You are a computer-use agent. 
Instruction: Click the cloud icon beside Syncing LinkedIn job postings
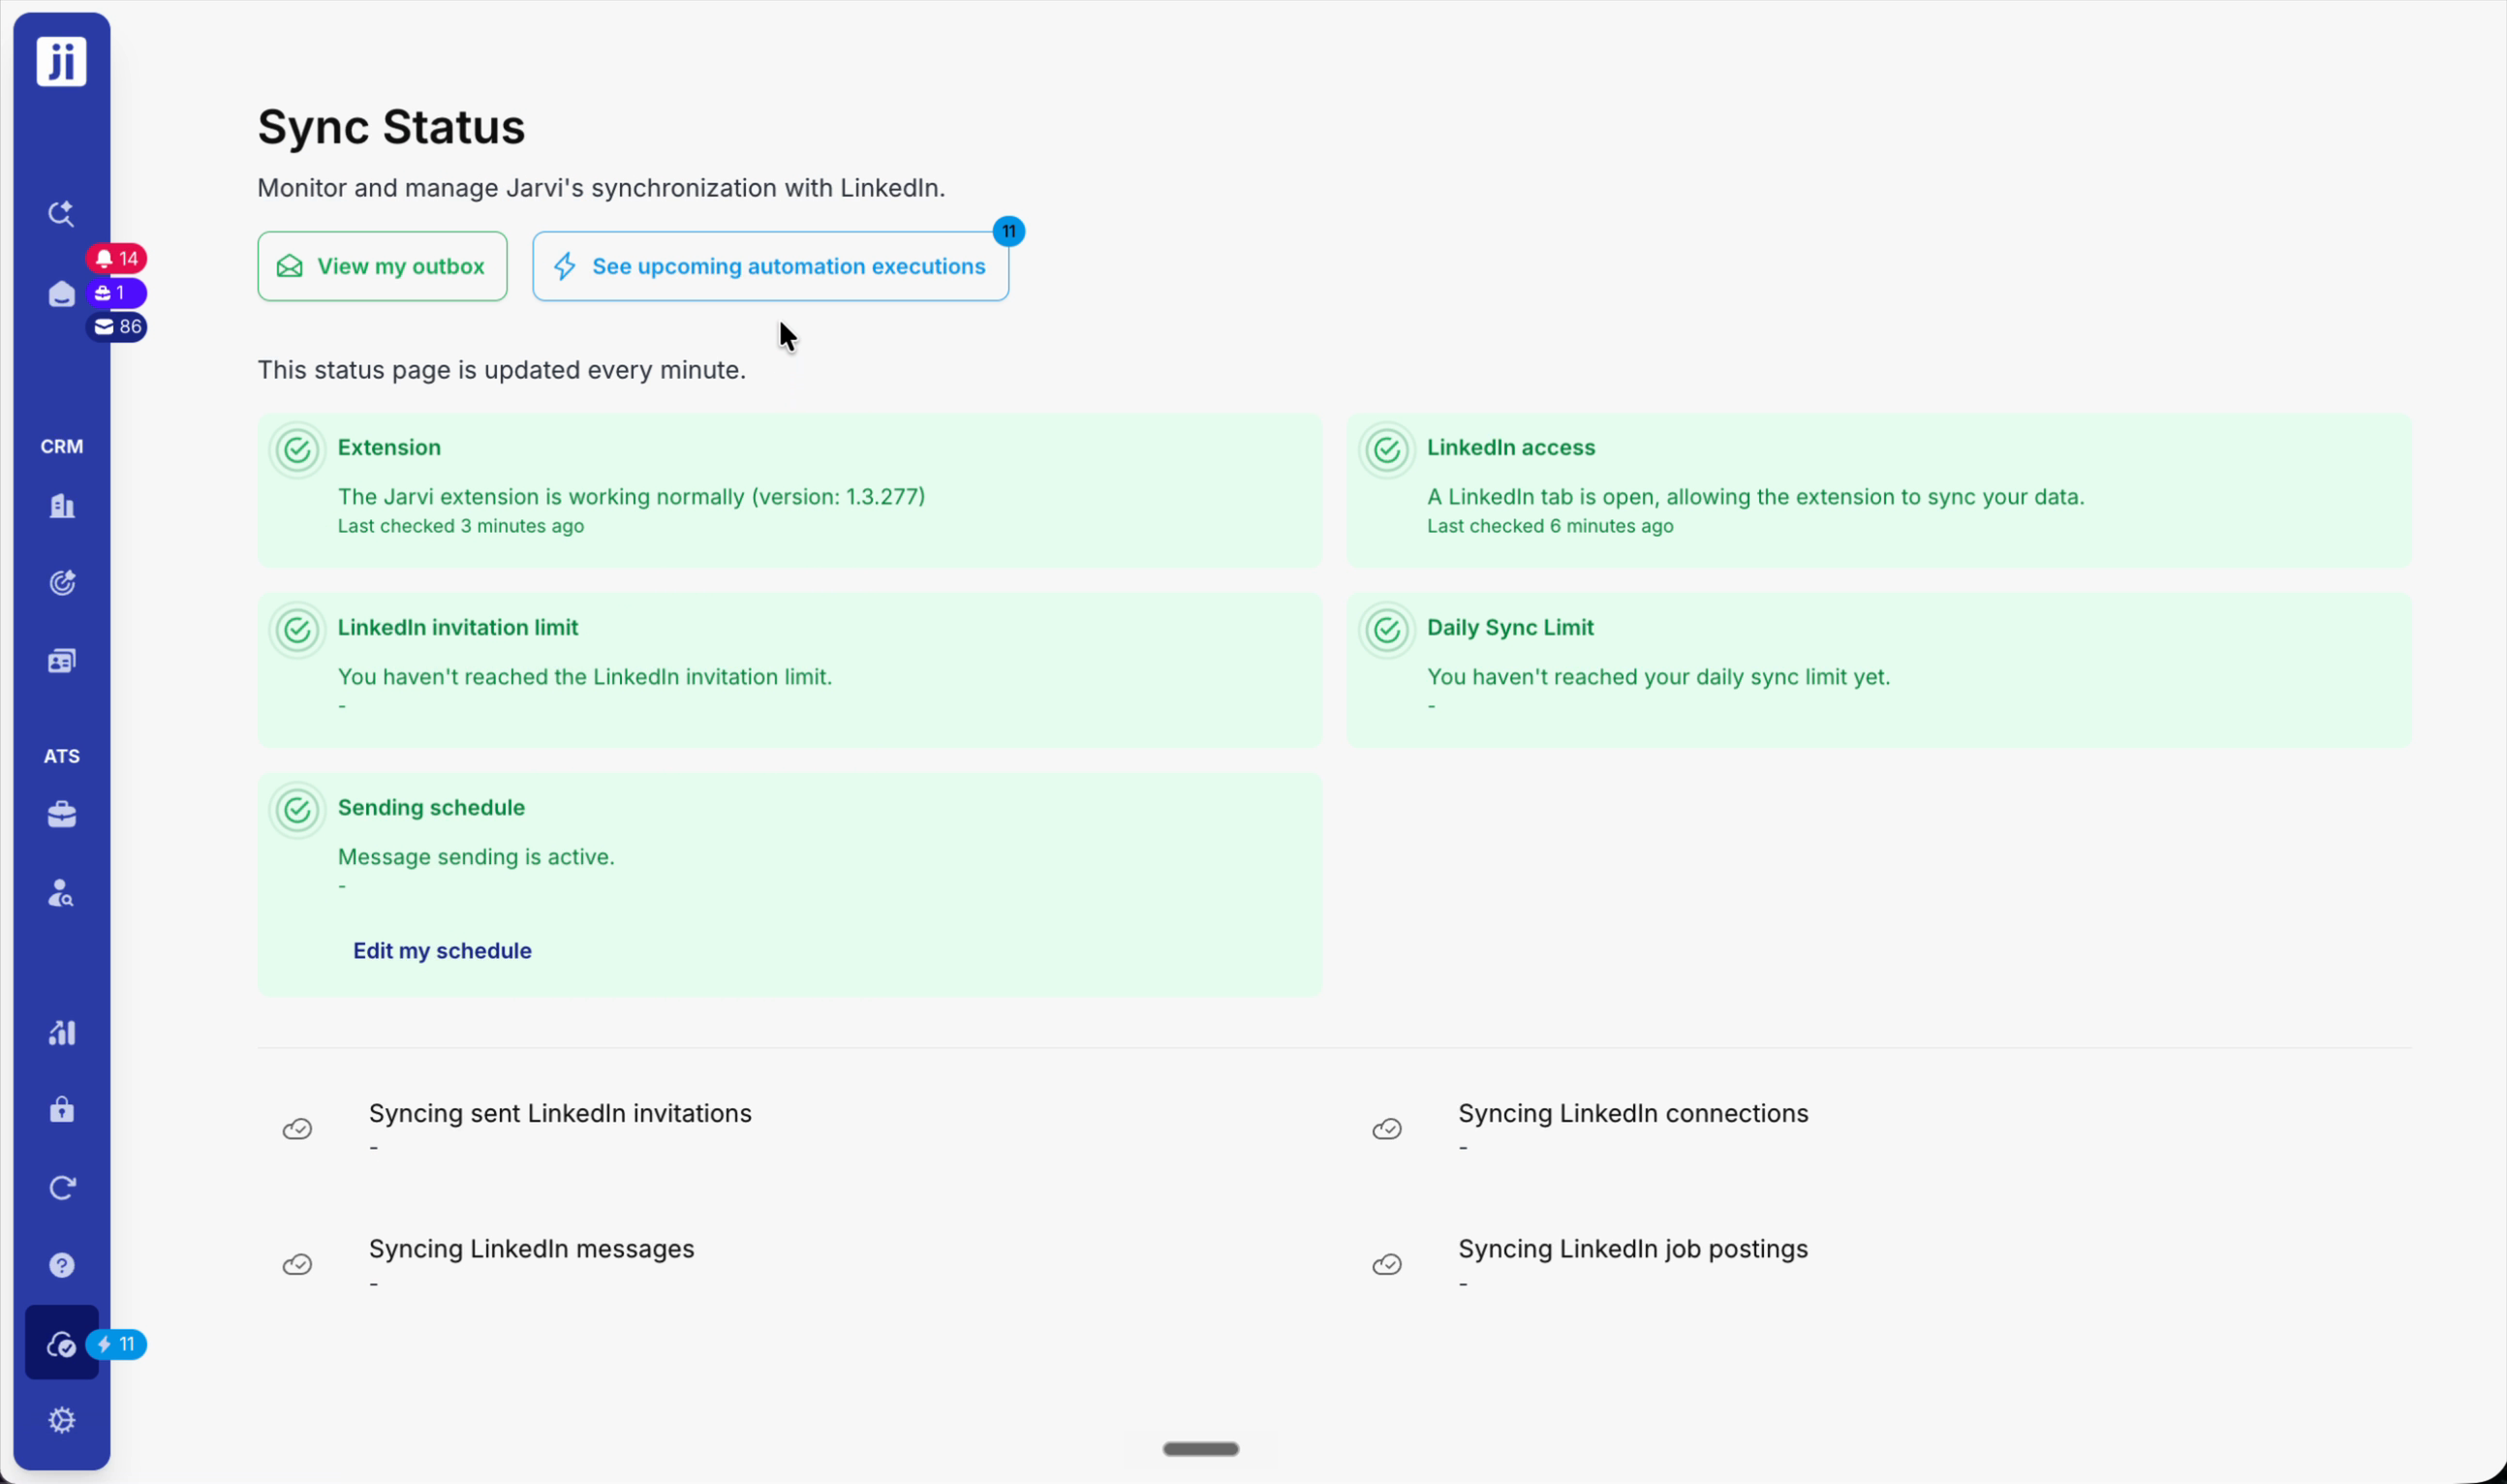coord(1386,1265)
